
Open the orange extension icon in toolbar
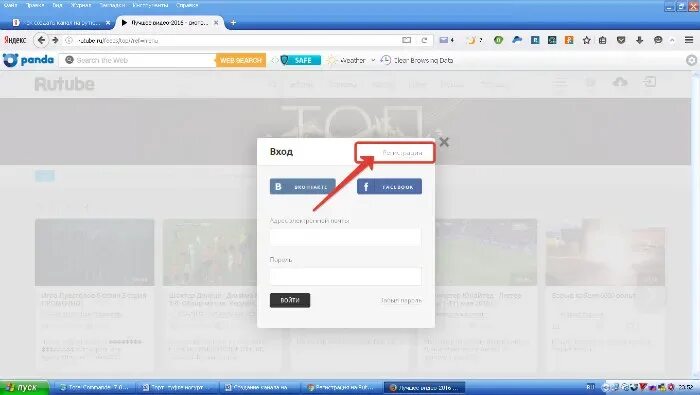pyautogui.click(x=569, y=40)
